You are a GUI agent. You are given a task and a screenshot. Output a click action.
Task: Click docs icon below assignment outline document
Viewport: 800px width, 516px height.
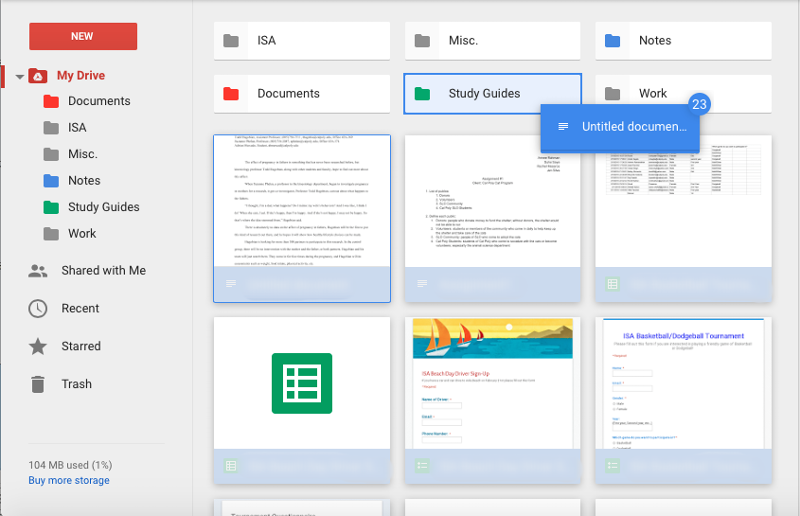[422, 283]
